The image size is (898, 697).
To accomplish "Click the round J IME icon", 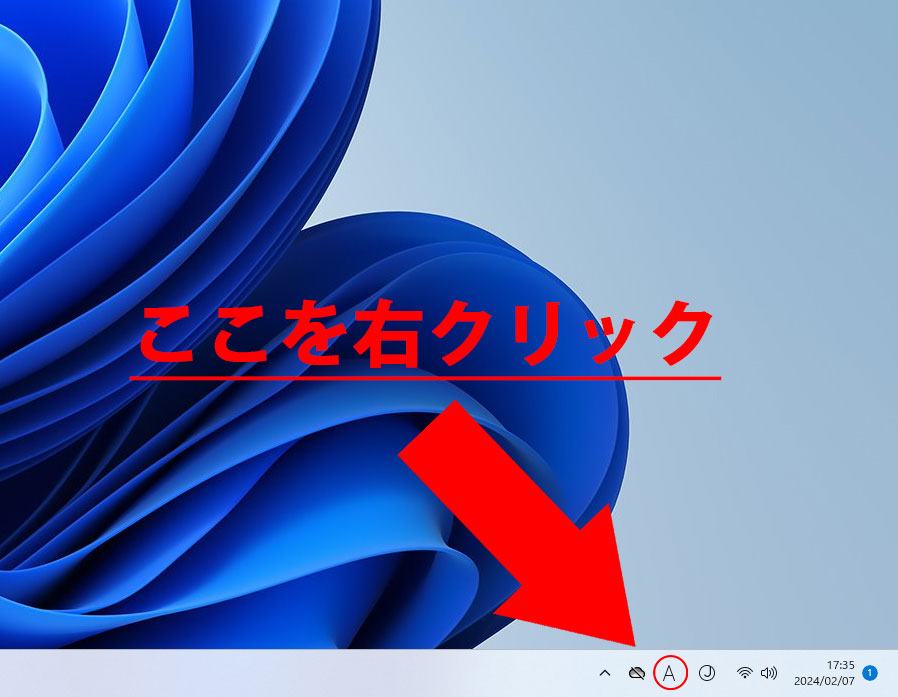I will [706, 673].
